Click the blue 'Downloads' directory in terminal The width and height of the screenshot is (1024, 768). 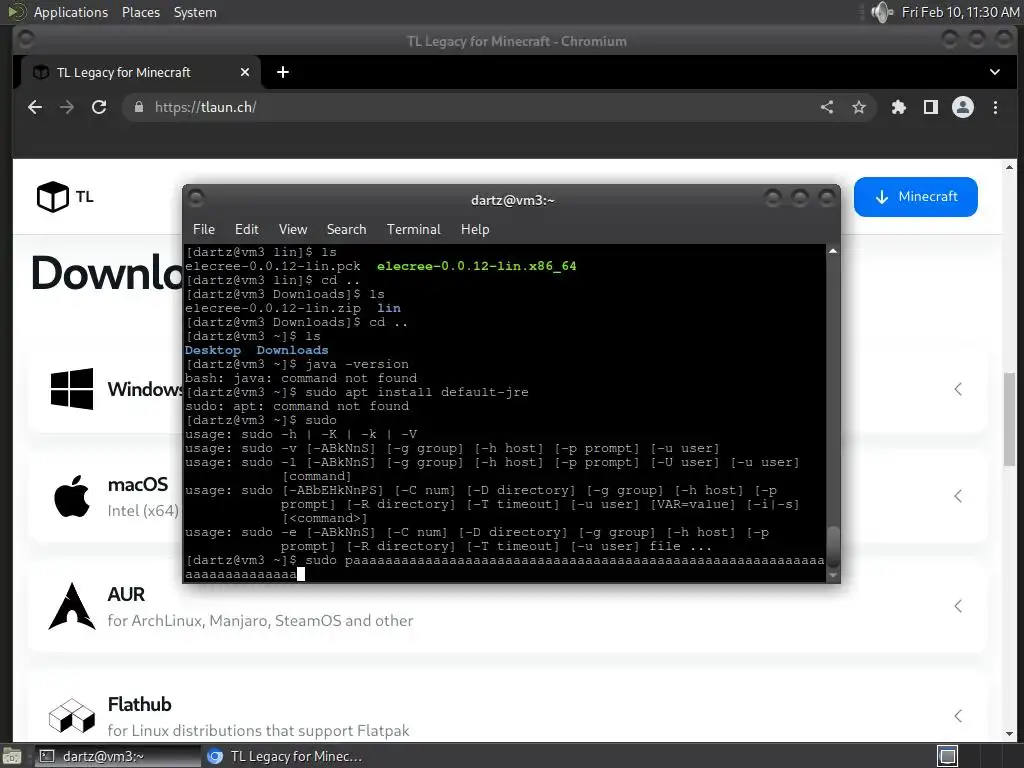coord(293,350)
